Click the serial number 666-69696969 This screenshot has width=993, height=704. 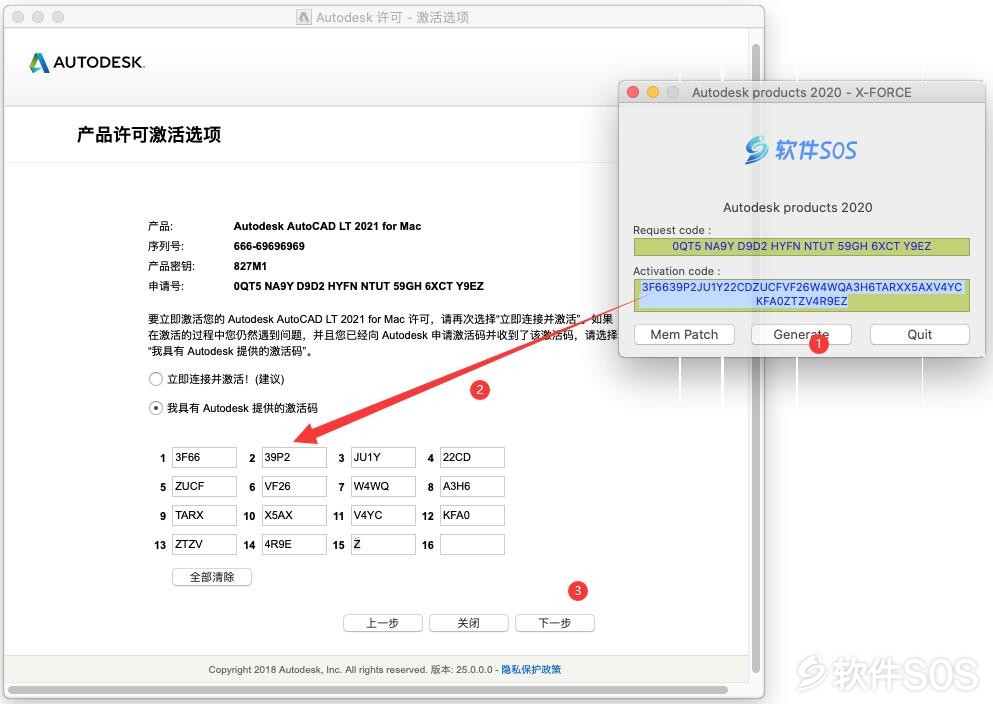coord(269,246)
